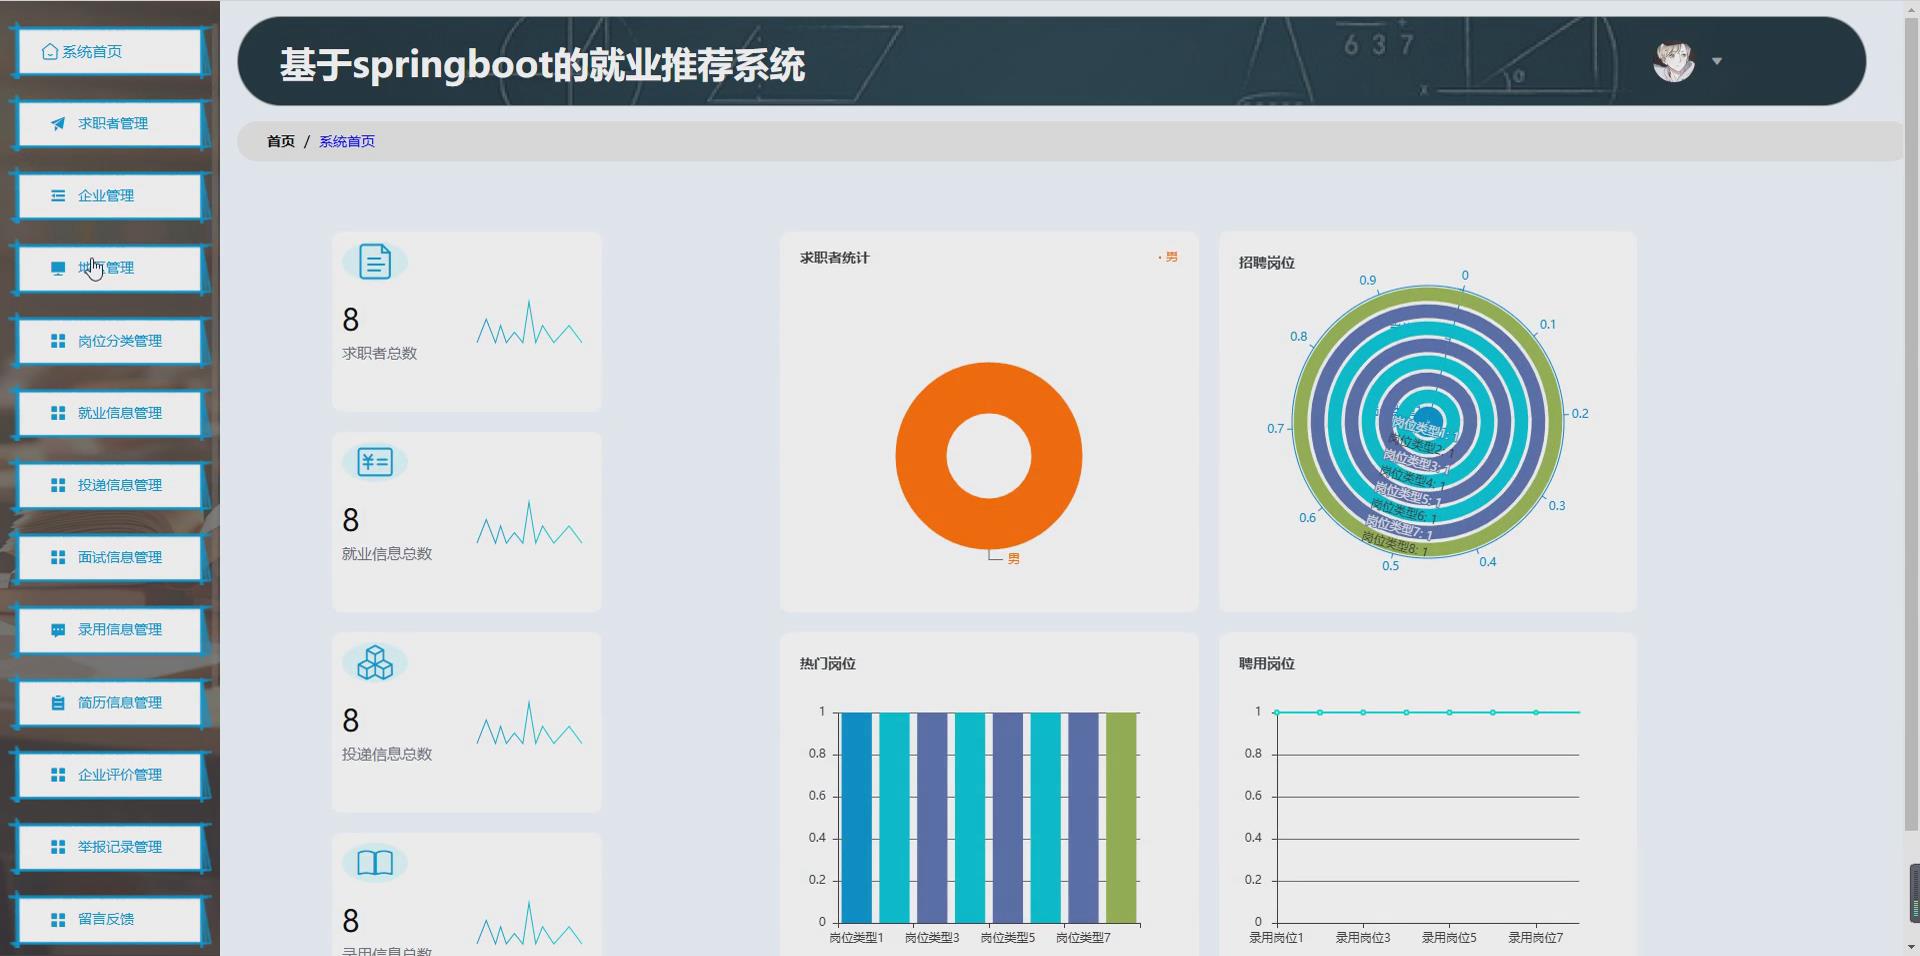
Task: Click the 求职者总数 label
Action: click(380, 353)
